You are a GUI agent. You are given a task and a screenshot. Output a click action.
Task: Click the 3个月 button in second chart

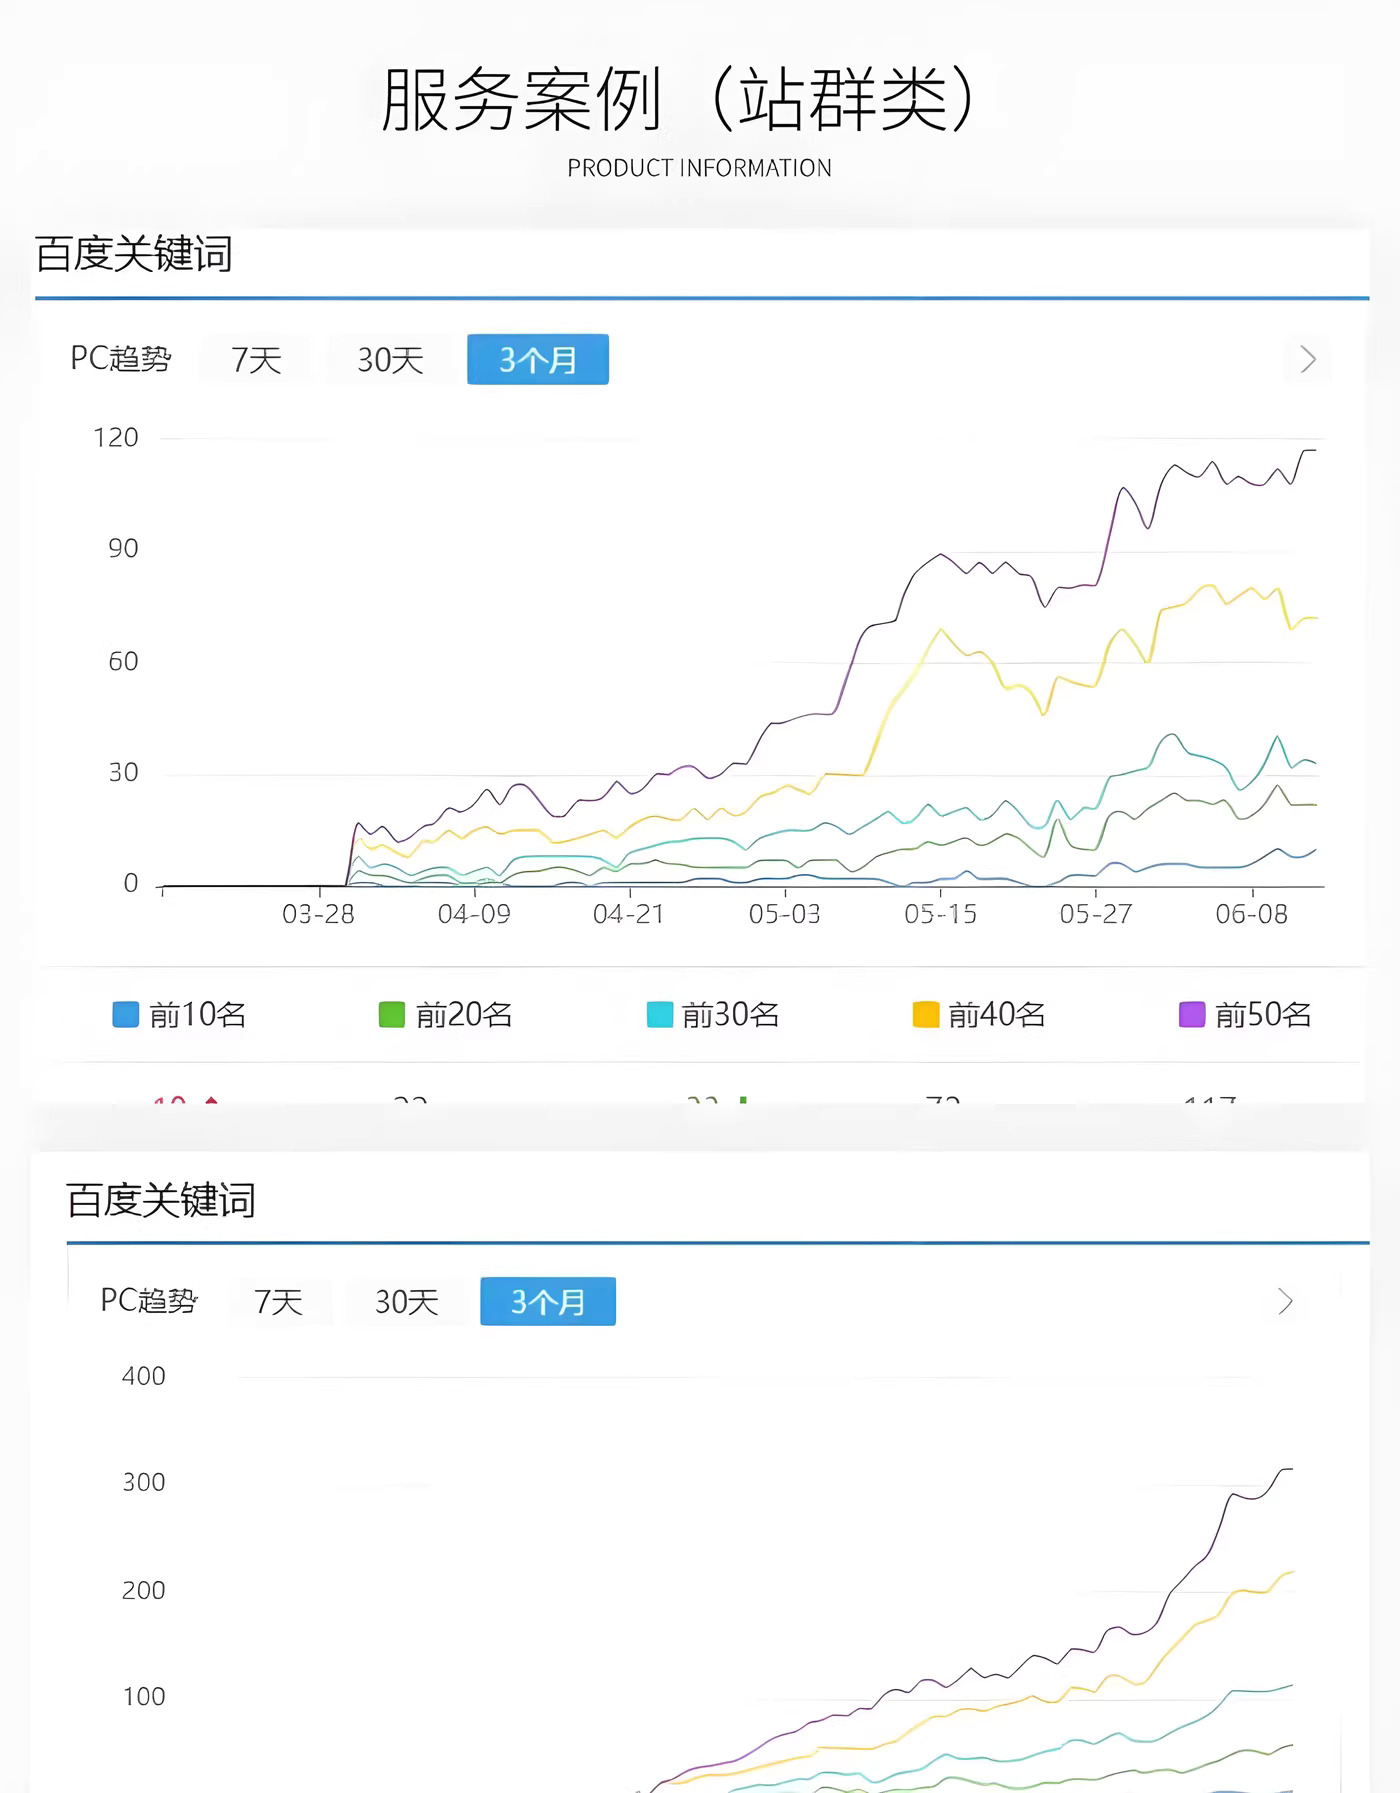(x=548, y=1302)
